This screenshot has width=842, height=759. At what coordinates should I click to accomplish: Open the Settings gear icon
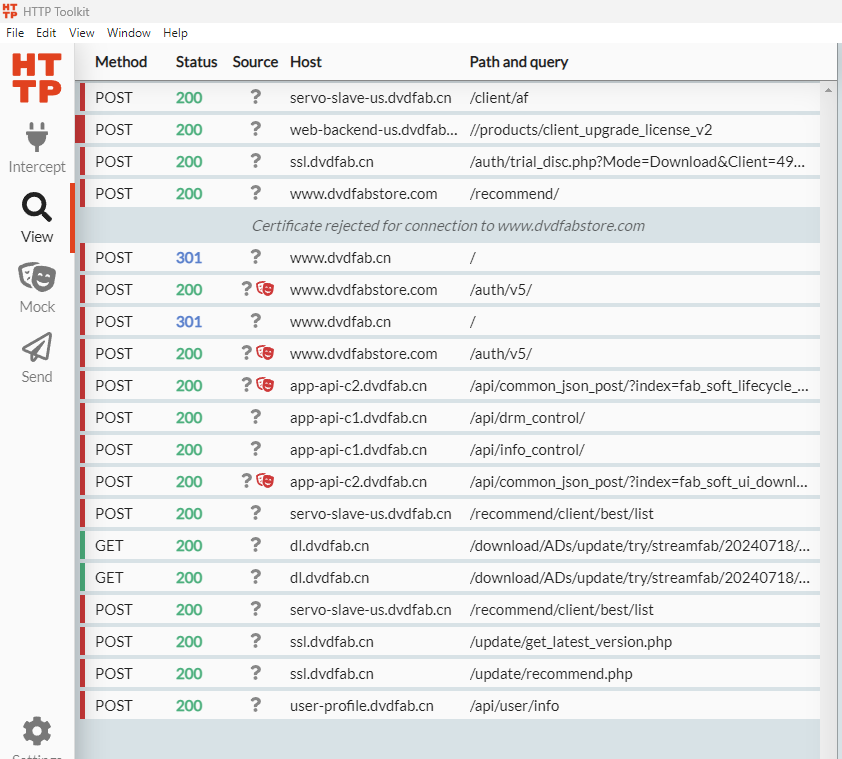(37, 732)
